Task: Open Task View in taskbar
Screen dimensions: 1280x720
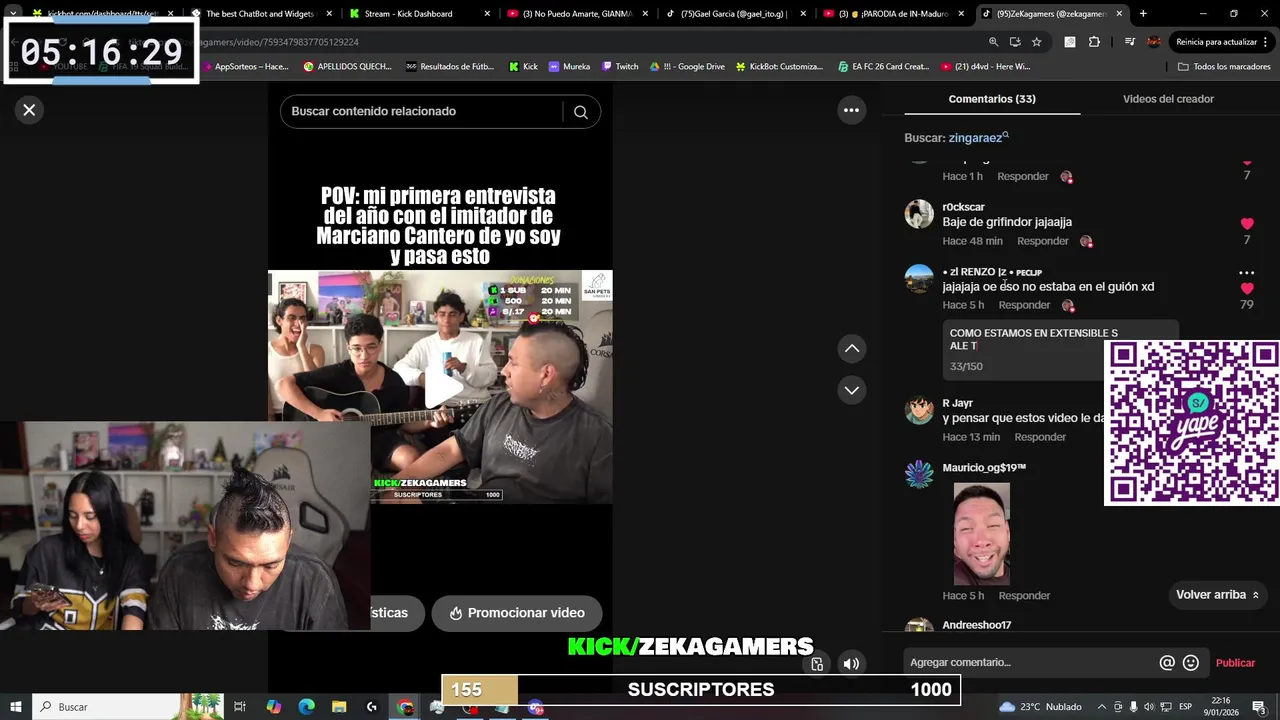Action: 240,707
